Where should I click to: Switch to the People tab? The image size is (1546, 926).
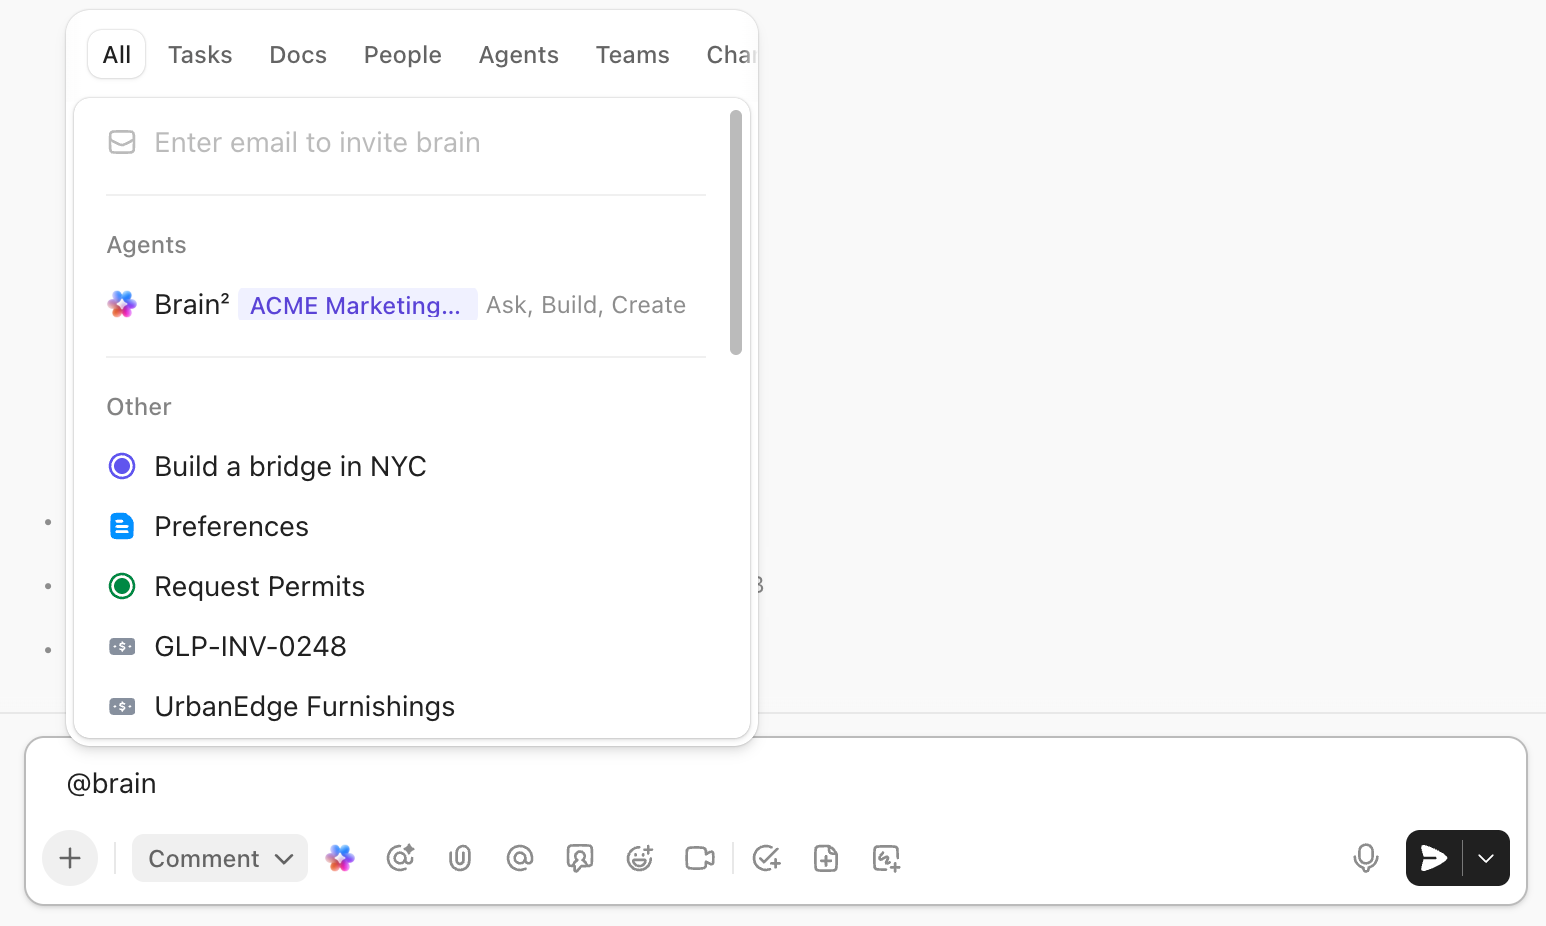pyautogui.click(x=402, y=54)
